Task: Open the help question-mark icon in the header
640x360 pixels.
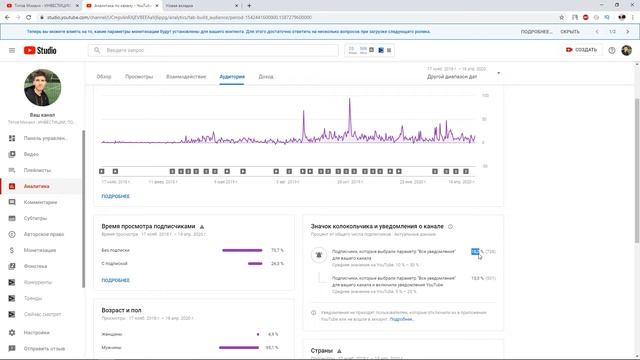Action: (611, 50)
